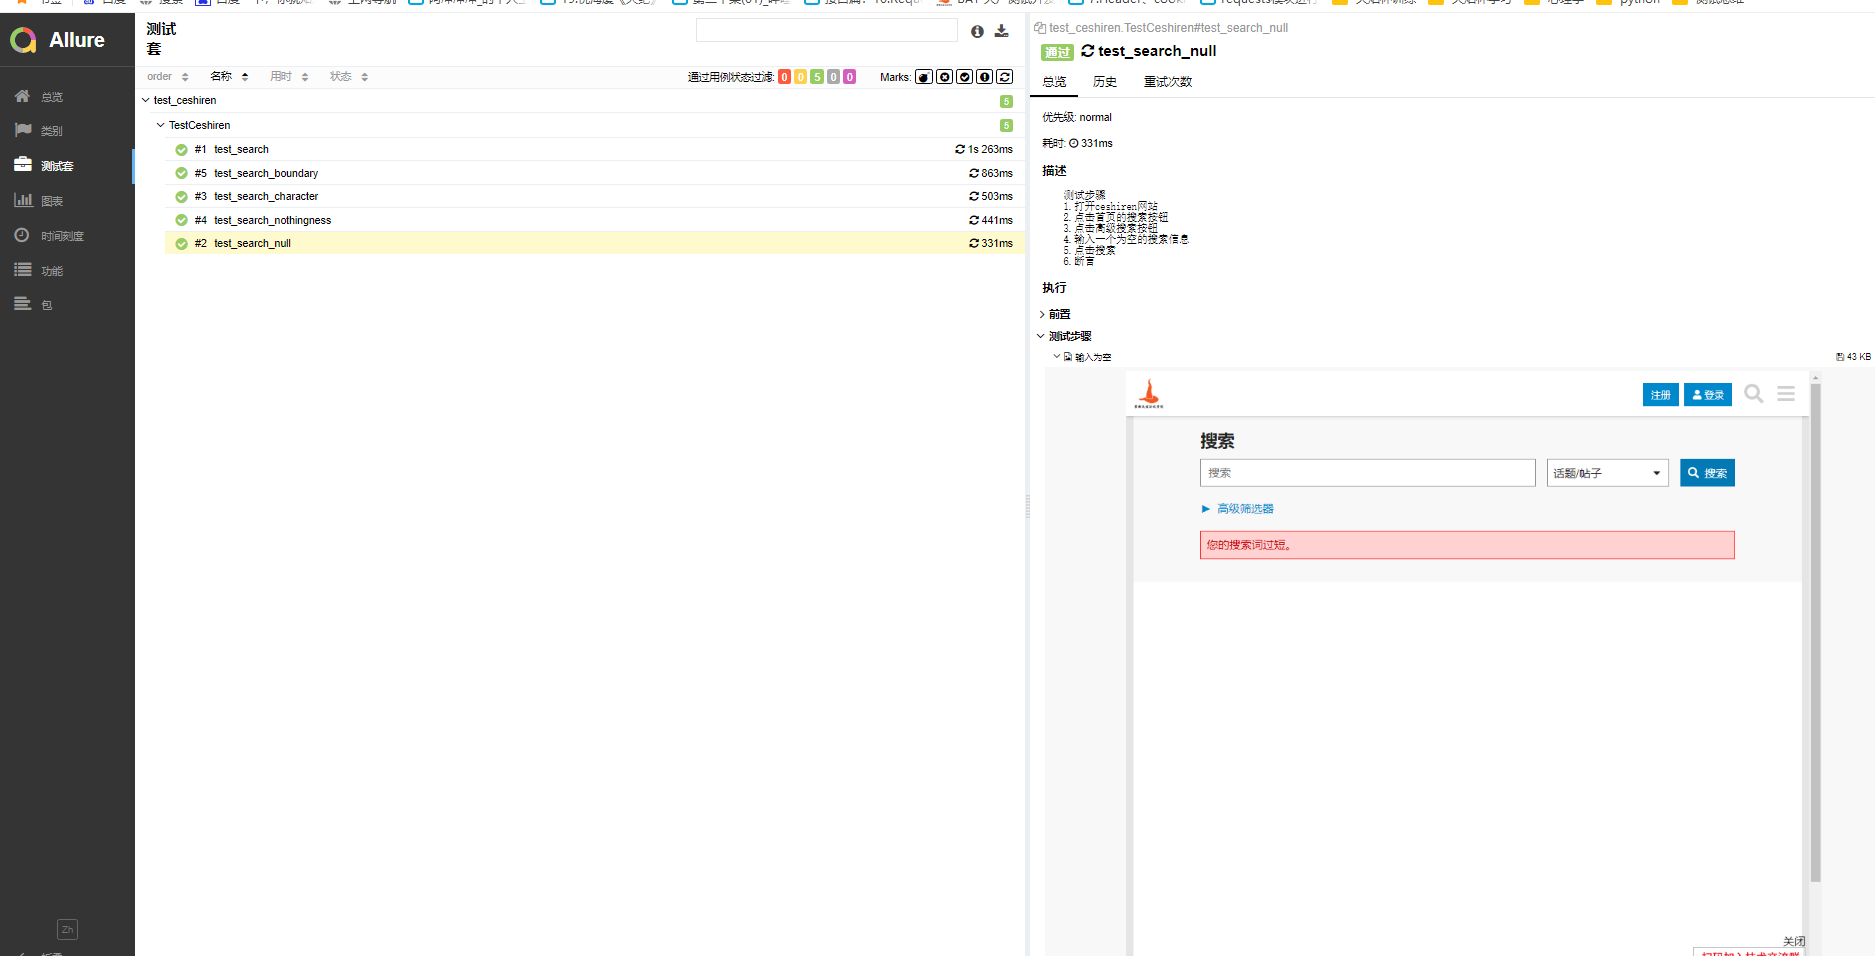Open test case #1 test_search

pyautogui.click(x=594, y=149)
